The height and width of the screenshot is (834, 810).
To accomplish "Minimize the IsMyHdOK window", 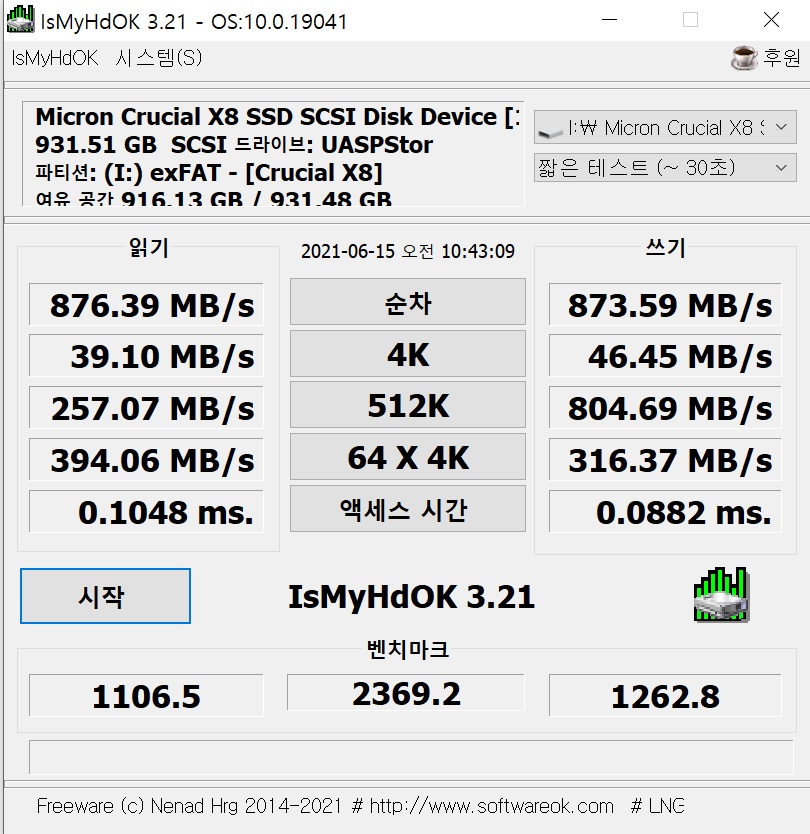I will 609,20.
